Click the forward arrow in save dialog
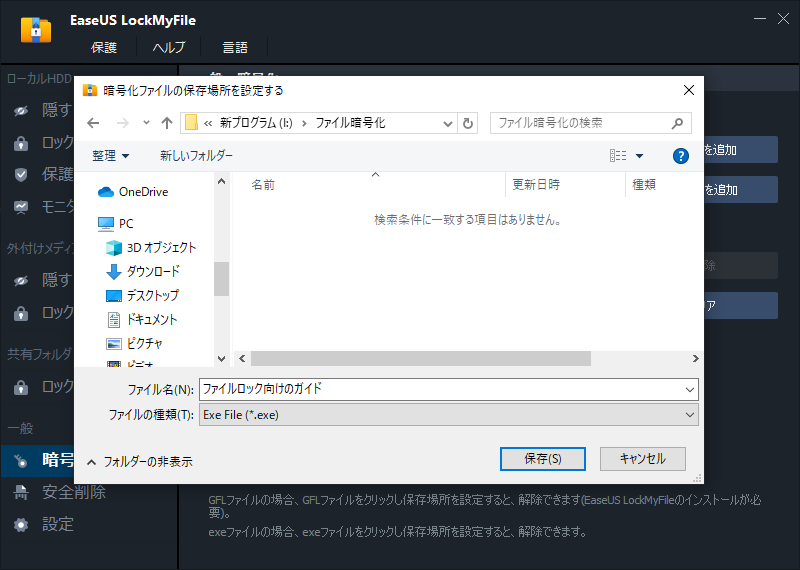Image resolution: width=800 pixels, height=570 pixels. [122, 123]
